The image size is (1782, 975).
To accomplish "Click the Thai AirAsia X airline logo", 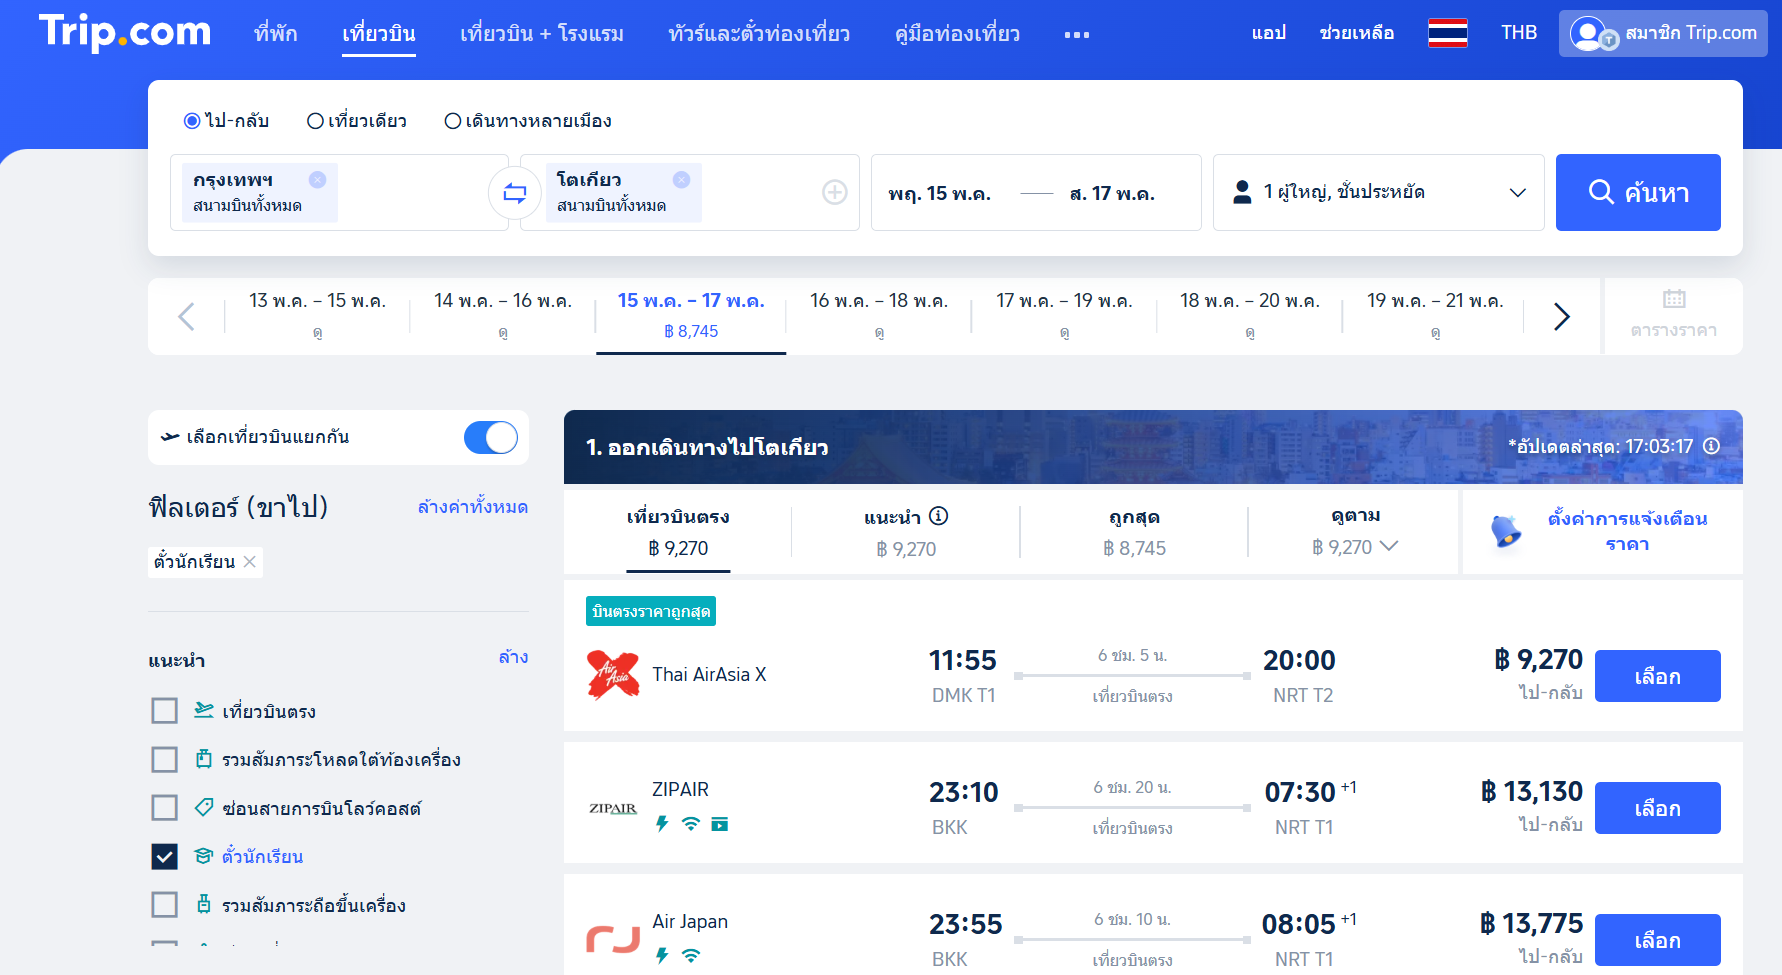I will (x=613, y=675).
